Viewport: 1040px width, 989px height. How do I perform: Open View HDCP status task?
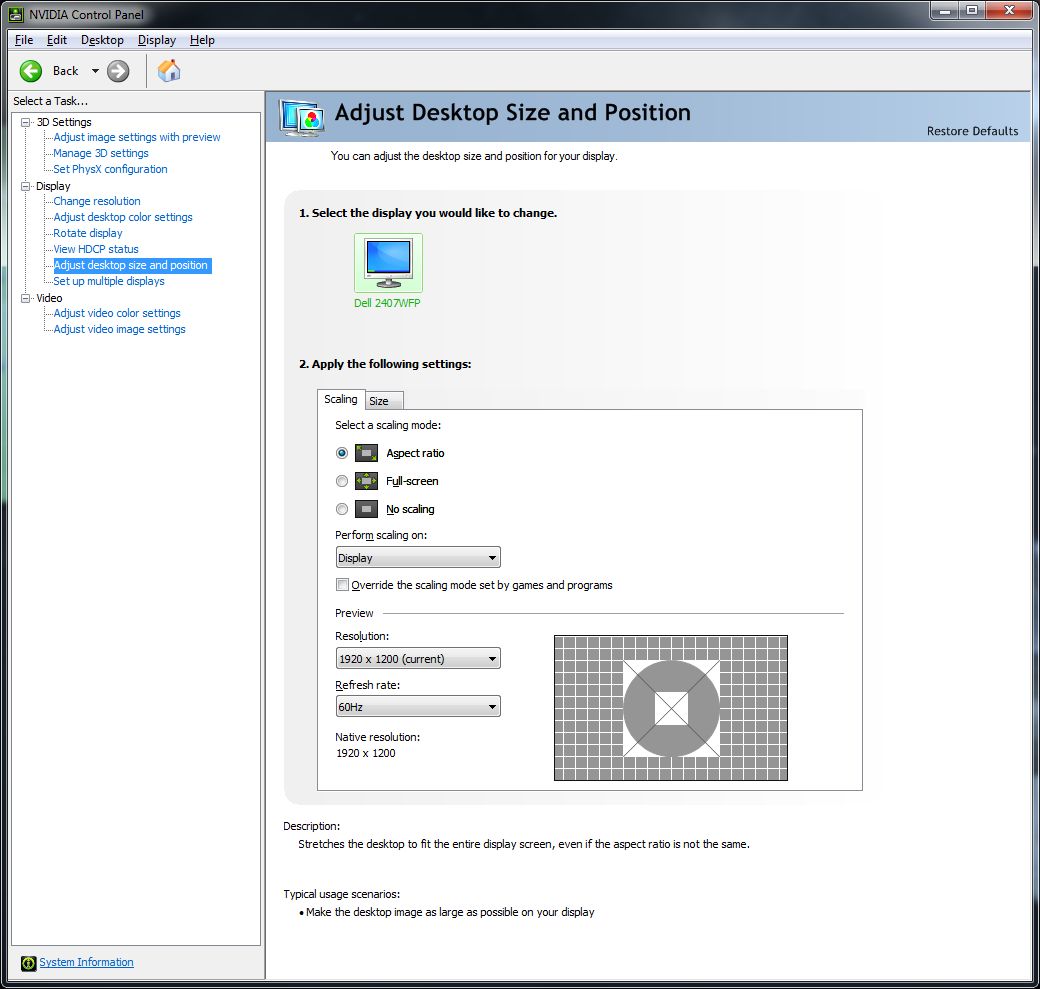(x=96, y=249)
